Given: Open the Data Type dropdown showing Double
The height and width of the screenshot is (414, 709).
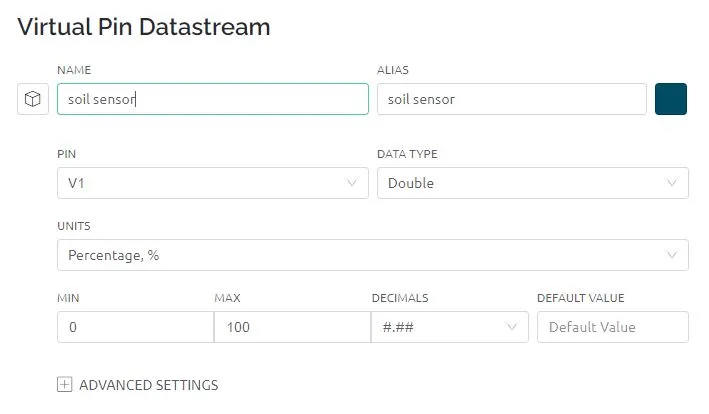Looking at the screenshot, I should tap(533, 183).
